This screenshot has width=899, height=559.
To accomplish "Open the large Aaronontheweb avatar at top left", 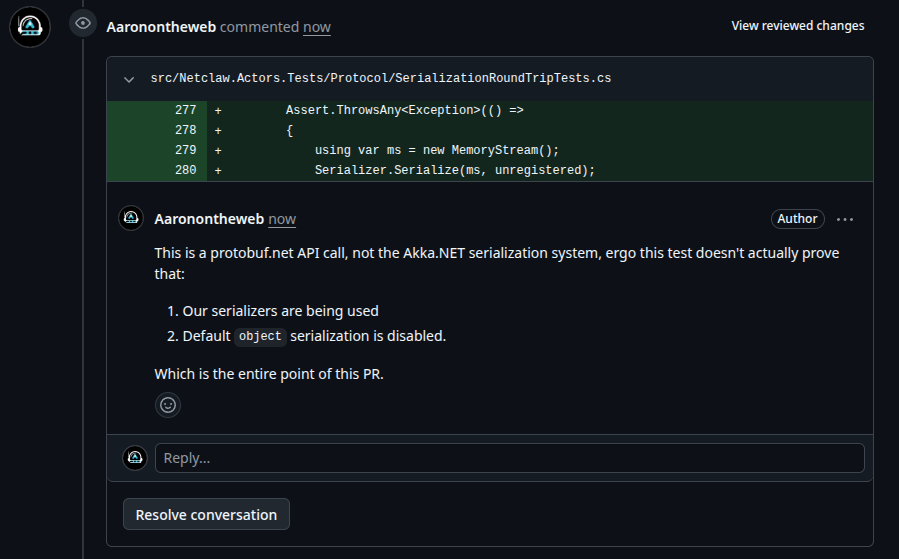I will click(x=30, y=27).
